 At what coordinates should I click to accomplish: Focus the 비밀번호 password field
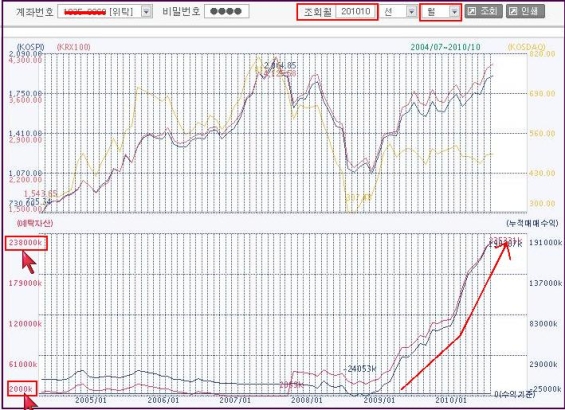[x=227, y=11]
